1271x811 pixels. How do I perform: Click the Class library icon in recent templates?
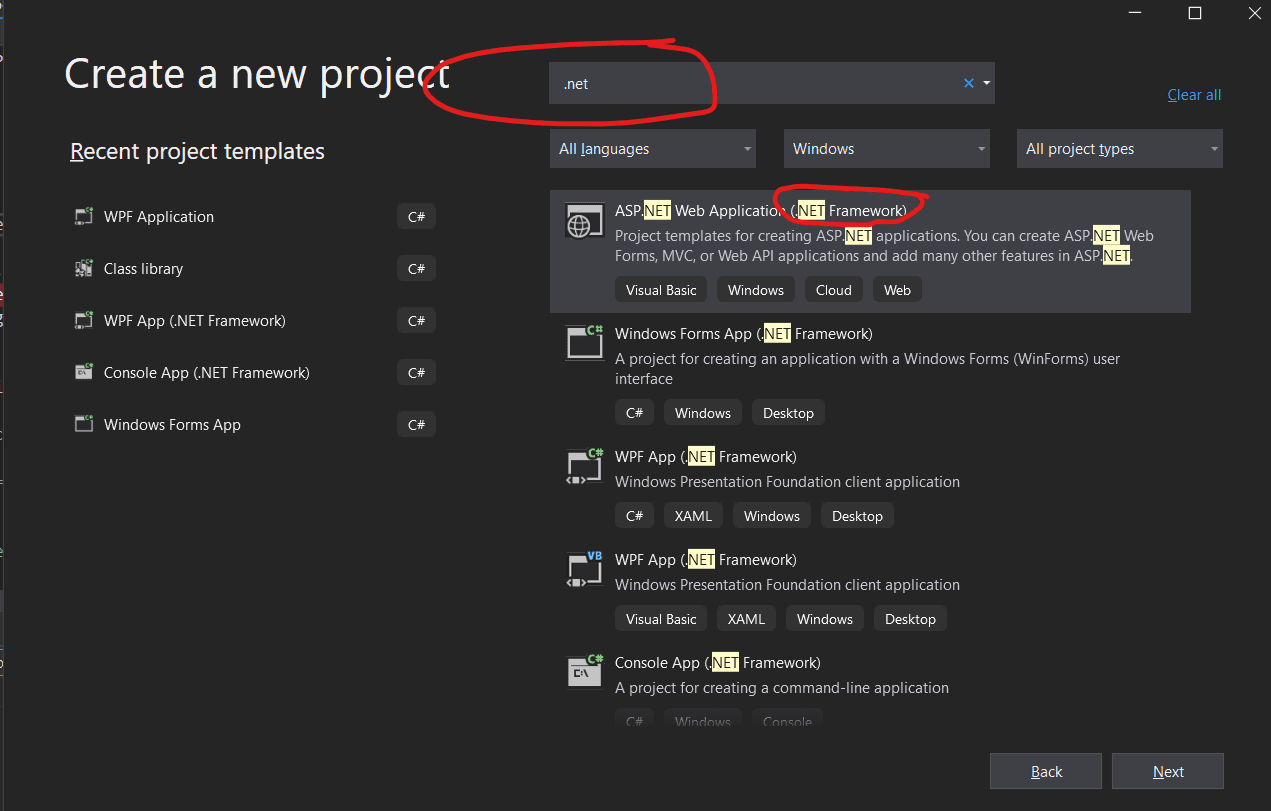click(x=84, y=269)
